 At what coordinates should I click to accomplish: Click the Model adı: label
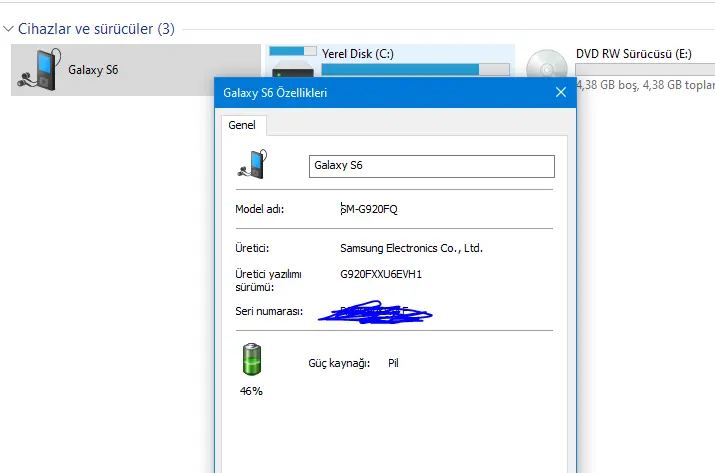[x=259, y=209]
